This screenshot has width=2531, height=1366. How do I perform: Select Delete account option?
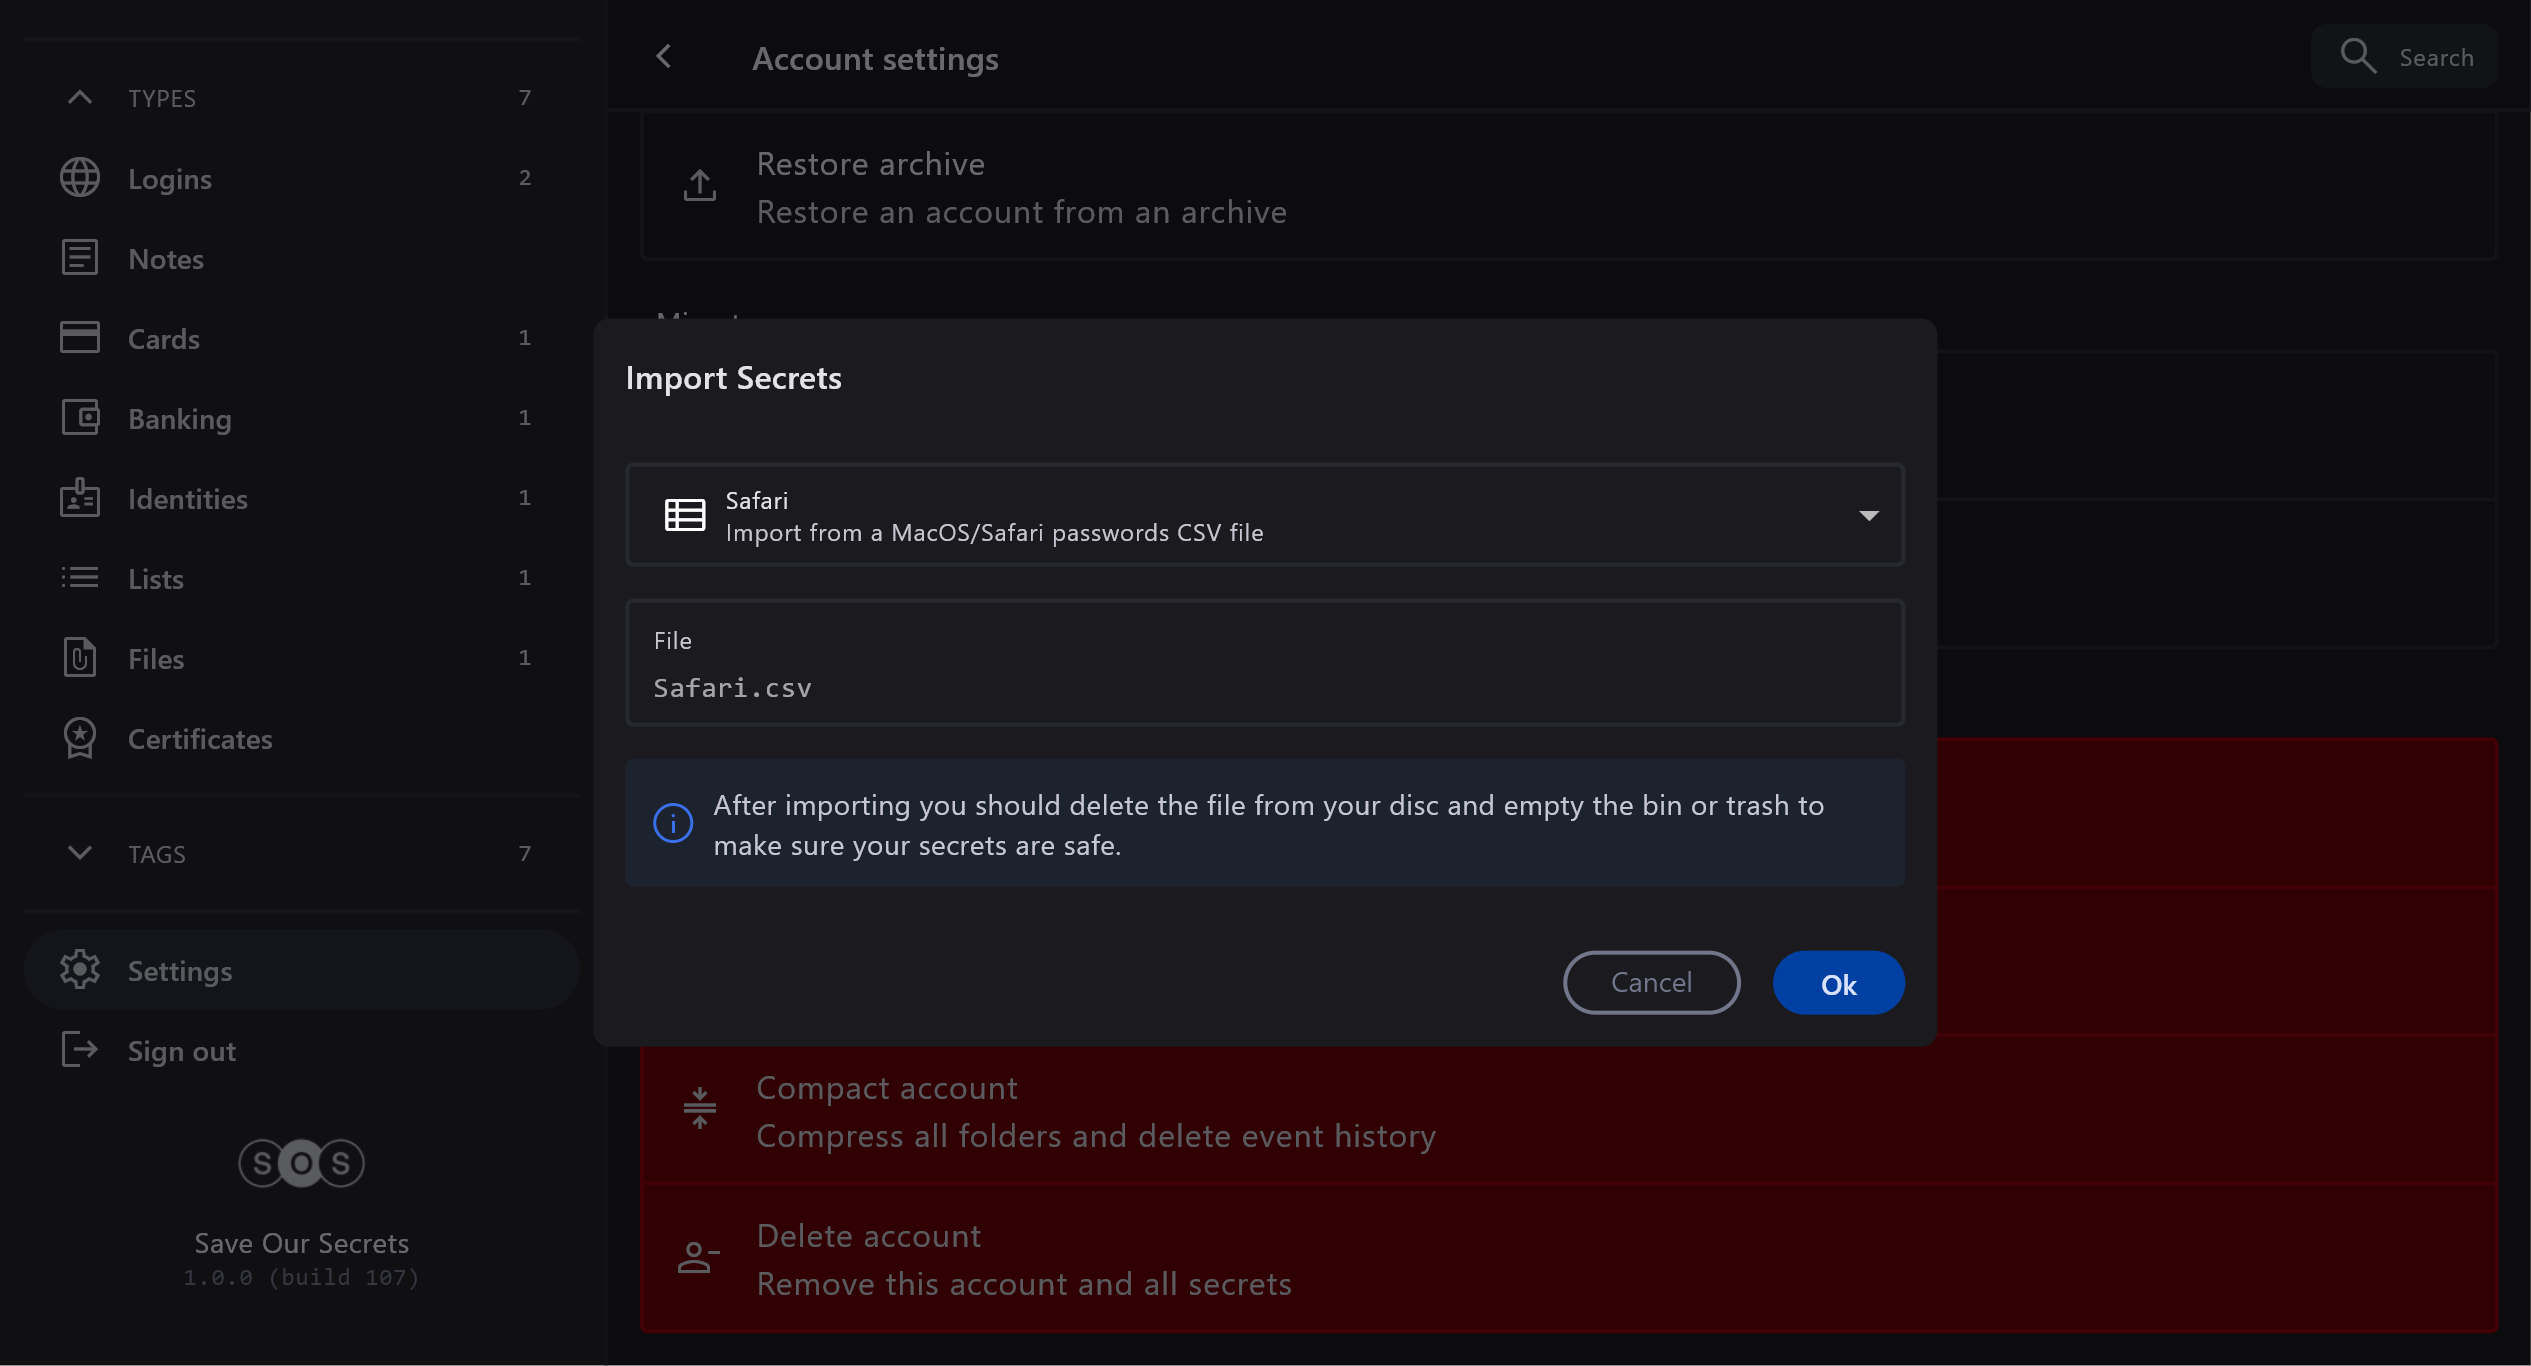tap(1023, 1260)
